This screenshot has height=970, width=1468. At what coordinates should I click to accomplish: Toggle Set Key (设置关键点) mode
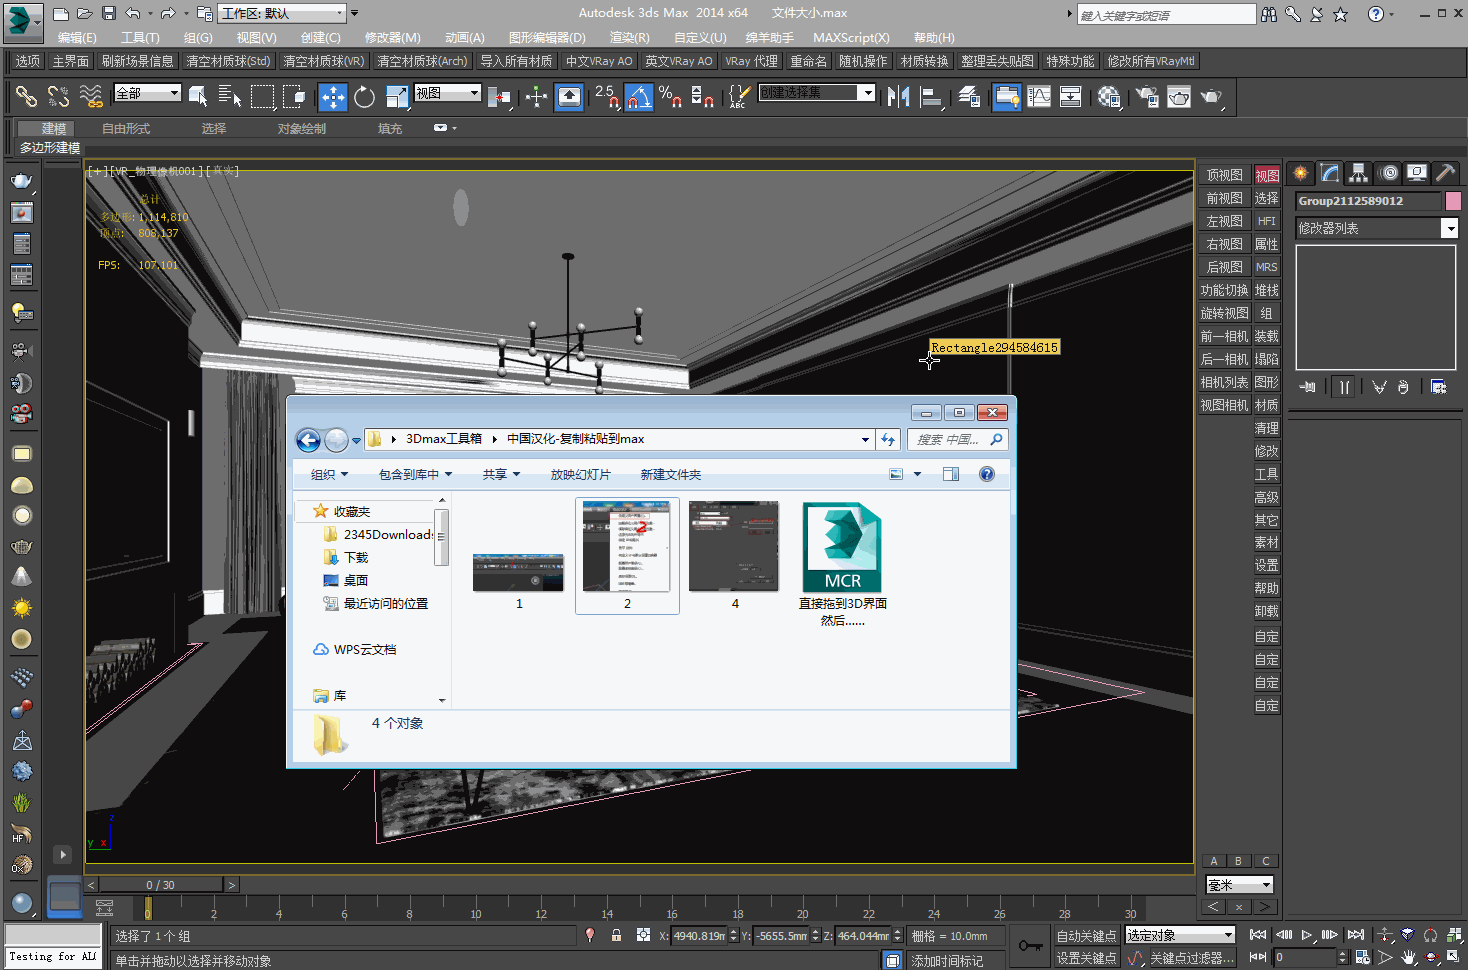(x=1086, y=958)
